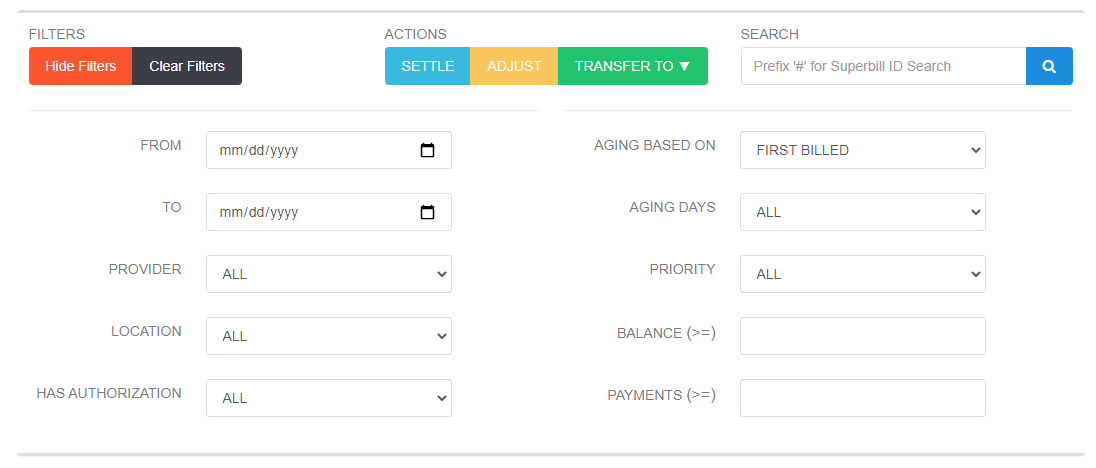Click the FROM date text area

259,150
